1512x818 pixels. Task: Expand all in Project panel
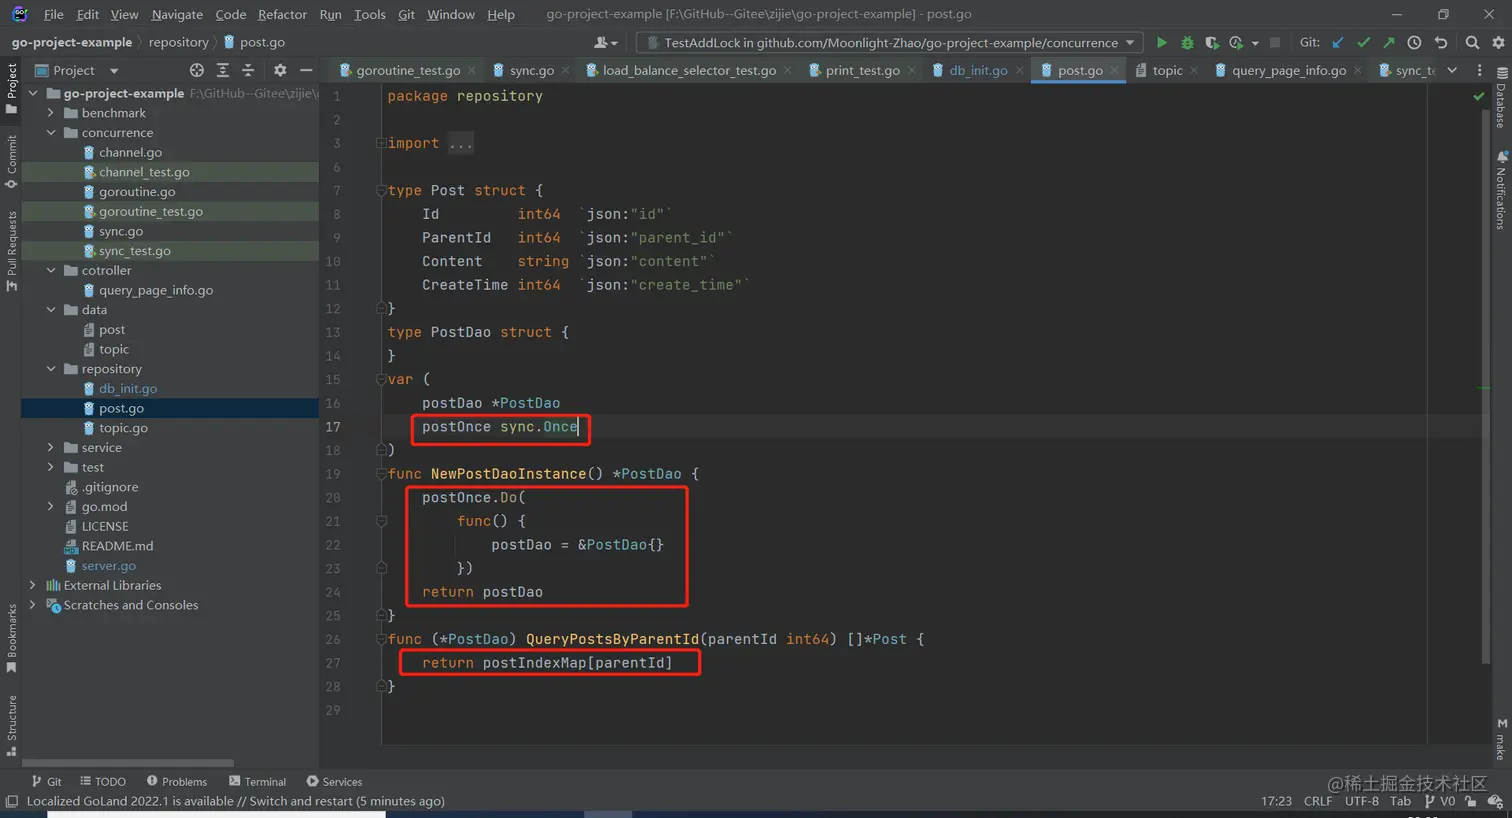(x=223, y=70)
